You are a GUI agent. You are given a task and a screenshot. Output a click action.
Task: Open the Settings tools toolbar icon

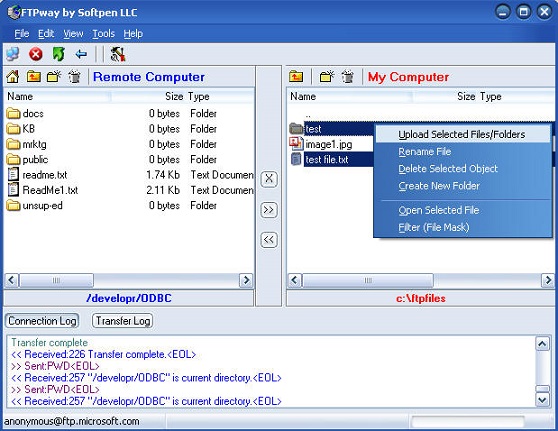pyautogui.click(x=118, y=54)
